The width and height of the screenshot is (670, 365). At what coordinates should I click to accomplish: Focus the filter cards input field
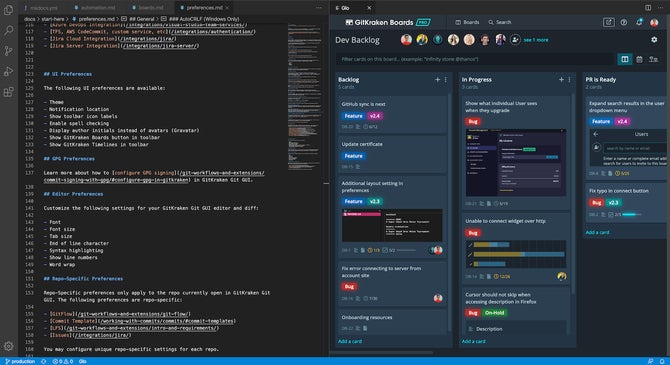click(475, 59)
